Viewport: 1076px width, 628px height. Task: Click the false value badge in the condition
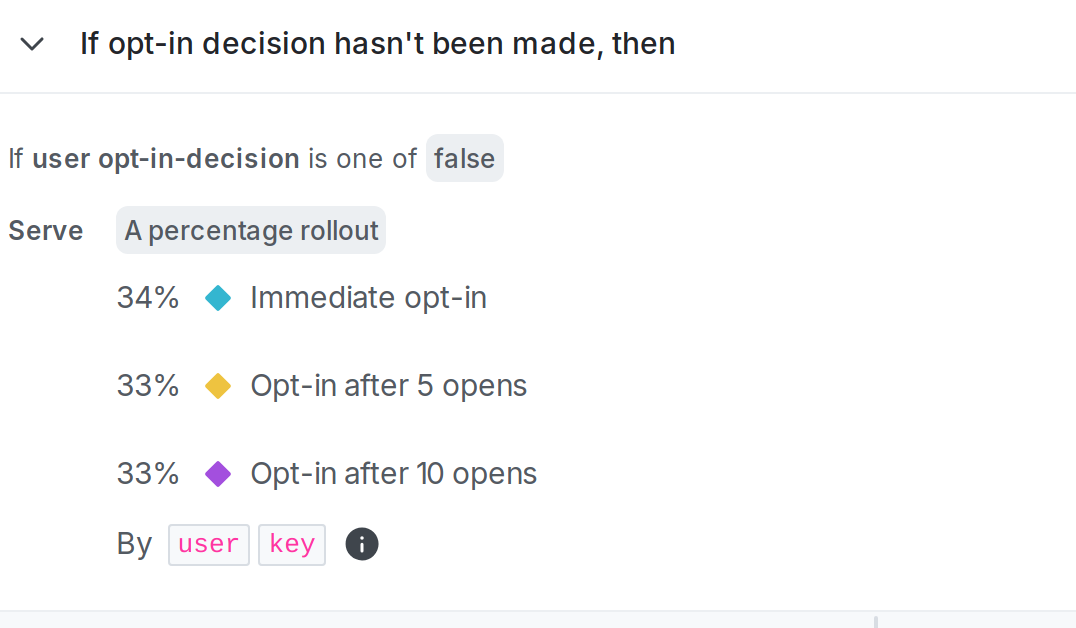pyautogui.click(x=464, y=158)
